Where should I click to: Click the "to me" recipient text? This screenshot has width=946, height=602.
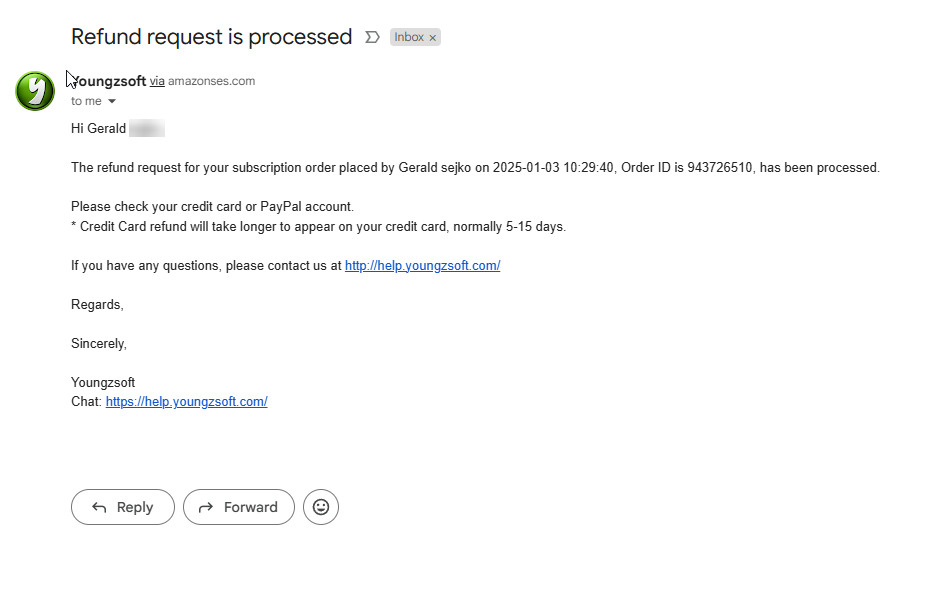[86, 101]
